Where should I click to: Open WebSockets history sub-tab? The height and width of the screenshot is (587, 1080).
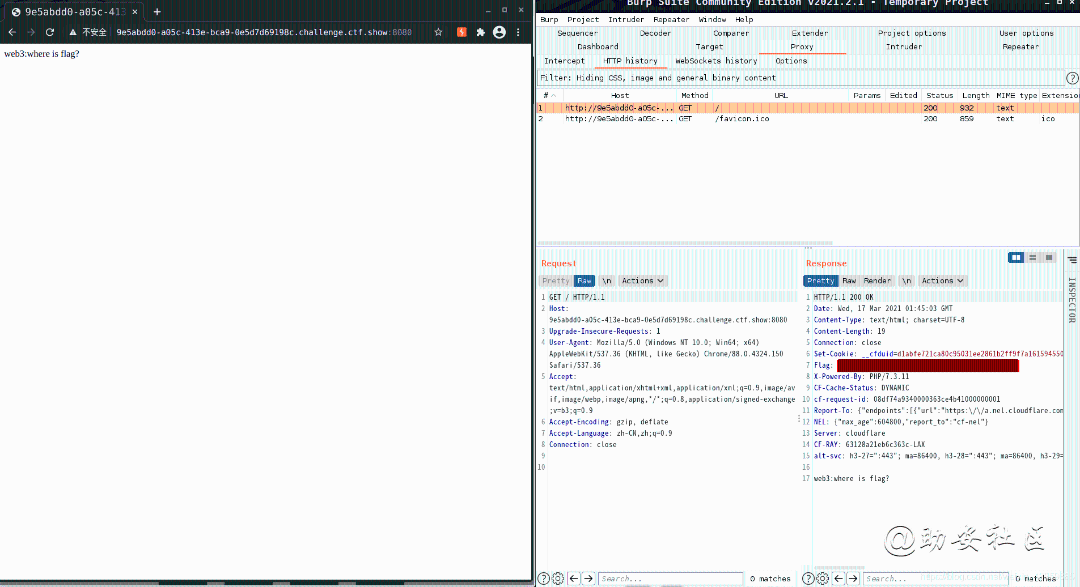(716, 61)
